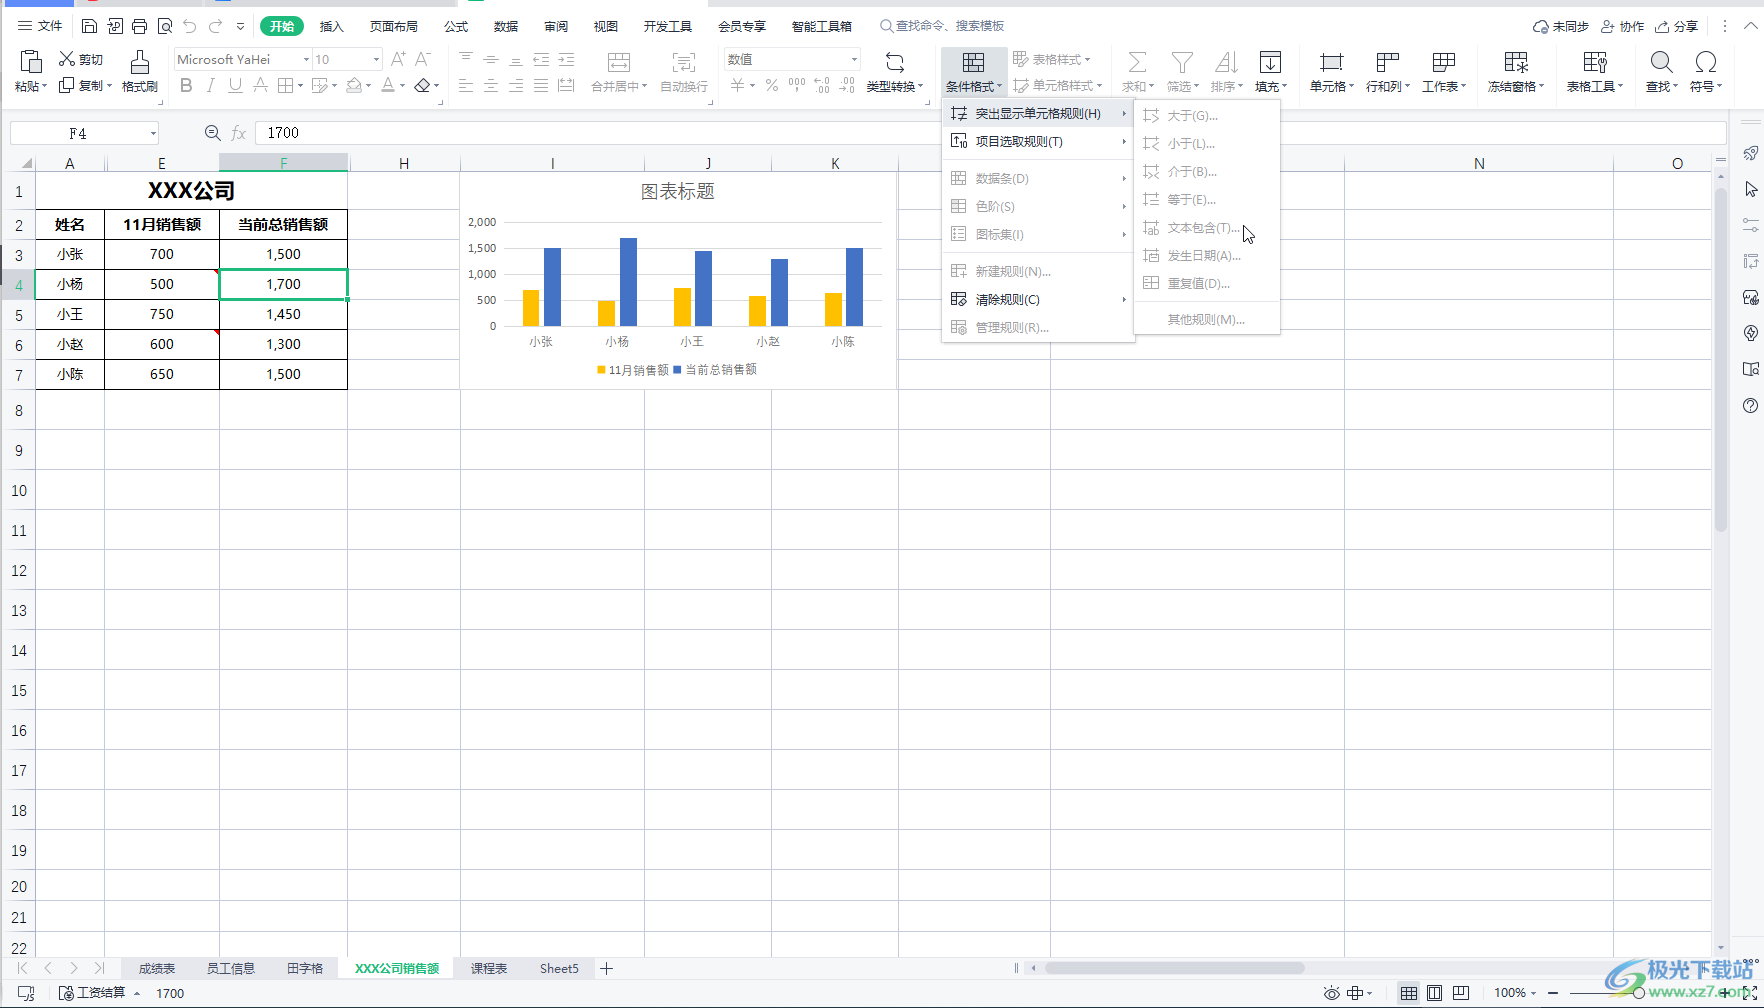The height and width of the screenshot is (1008, 1764).
Task: Click the percent style icon
Action: [771, 86]
